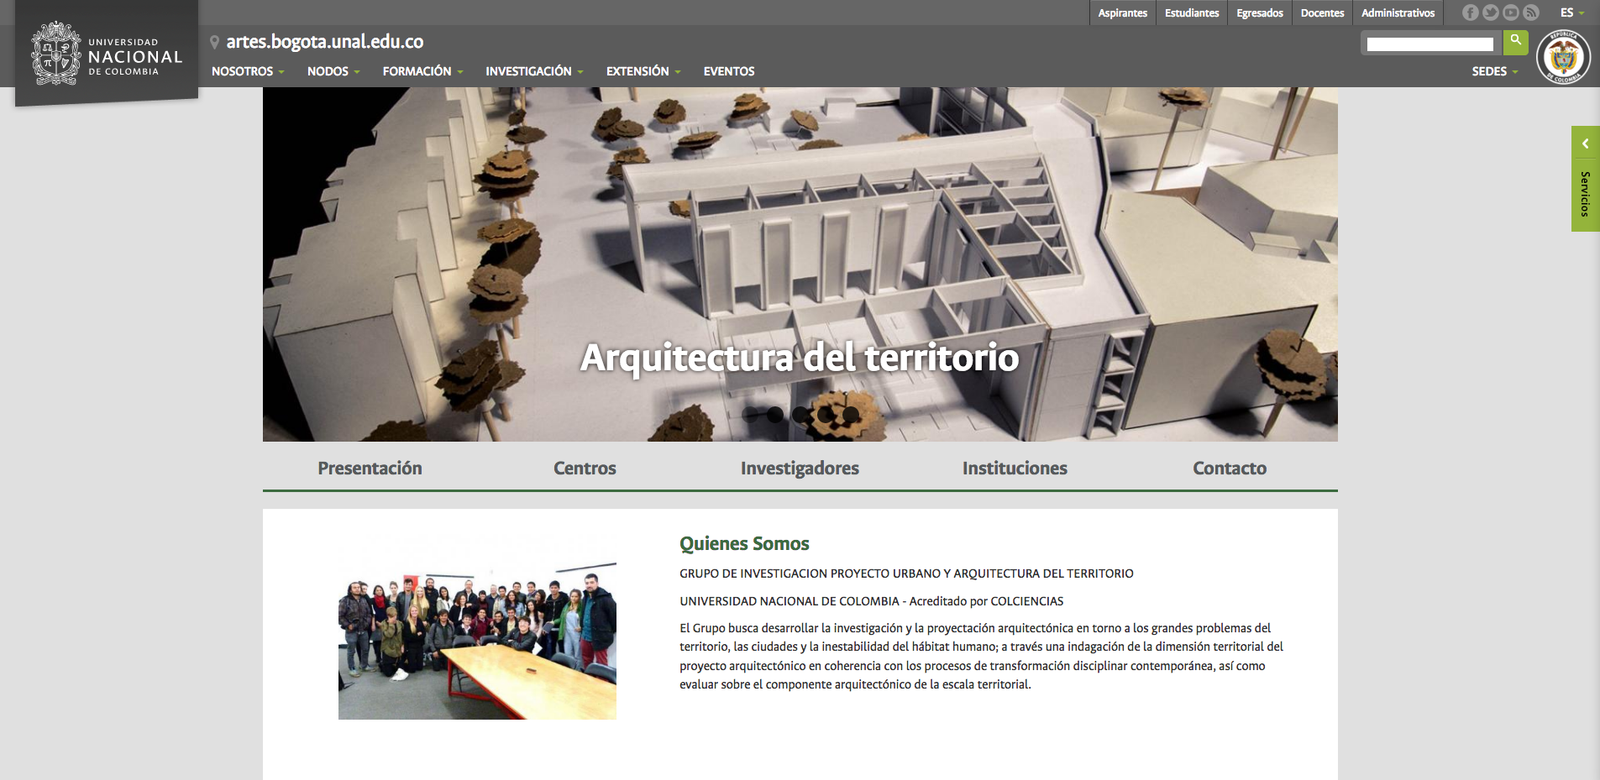Switch to the Contacto tab
Viewport: 1600px width, 780px height.
click(1230, 468)
